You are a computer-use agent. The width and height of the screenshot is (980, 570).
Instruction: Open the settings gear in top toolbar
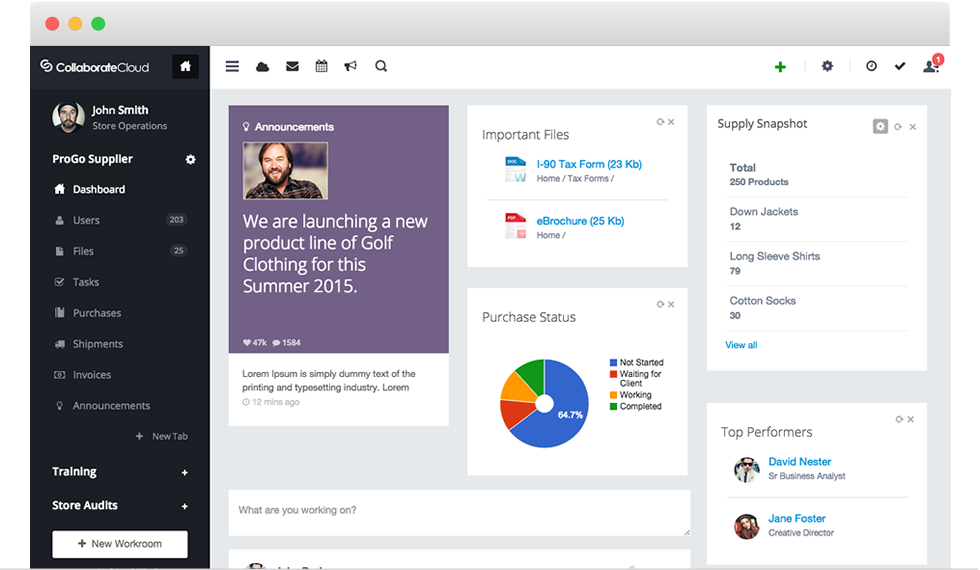827,66
